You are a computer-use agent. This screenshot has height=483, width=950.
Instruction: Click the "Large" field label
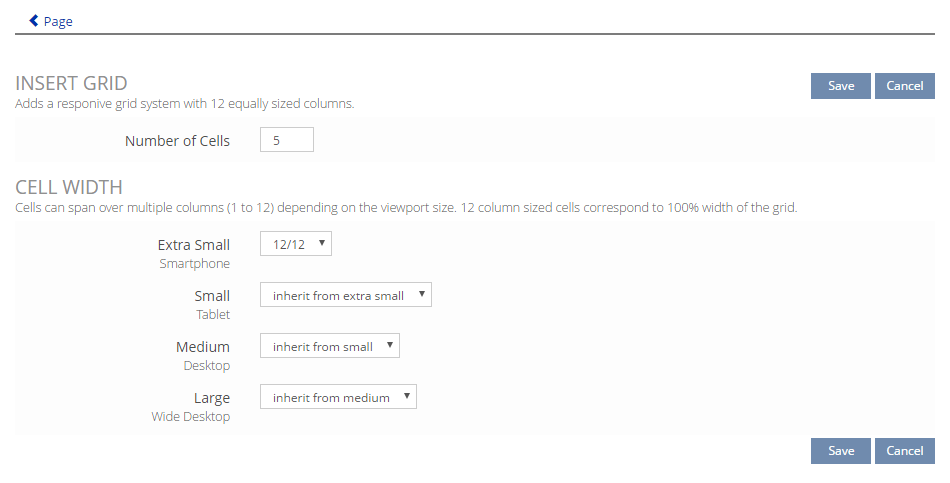click(212, 398)
